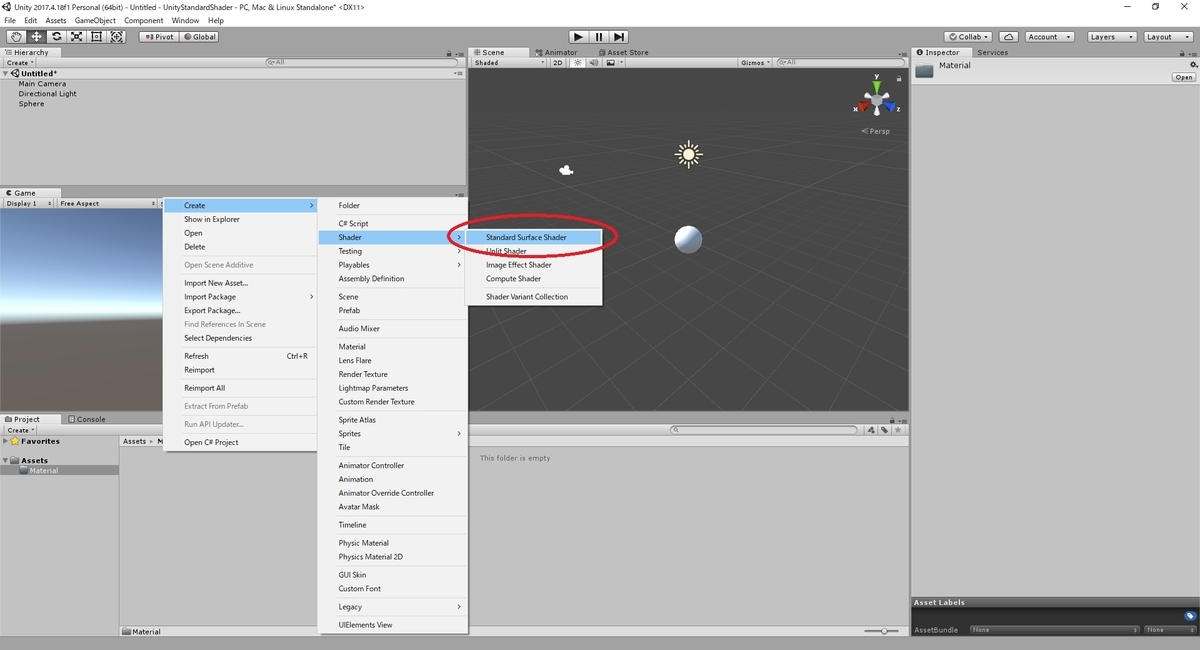Expand the Import Package submenu
The width and height of the screenshot is (1200, 650).
[240, 297]
